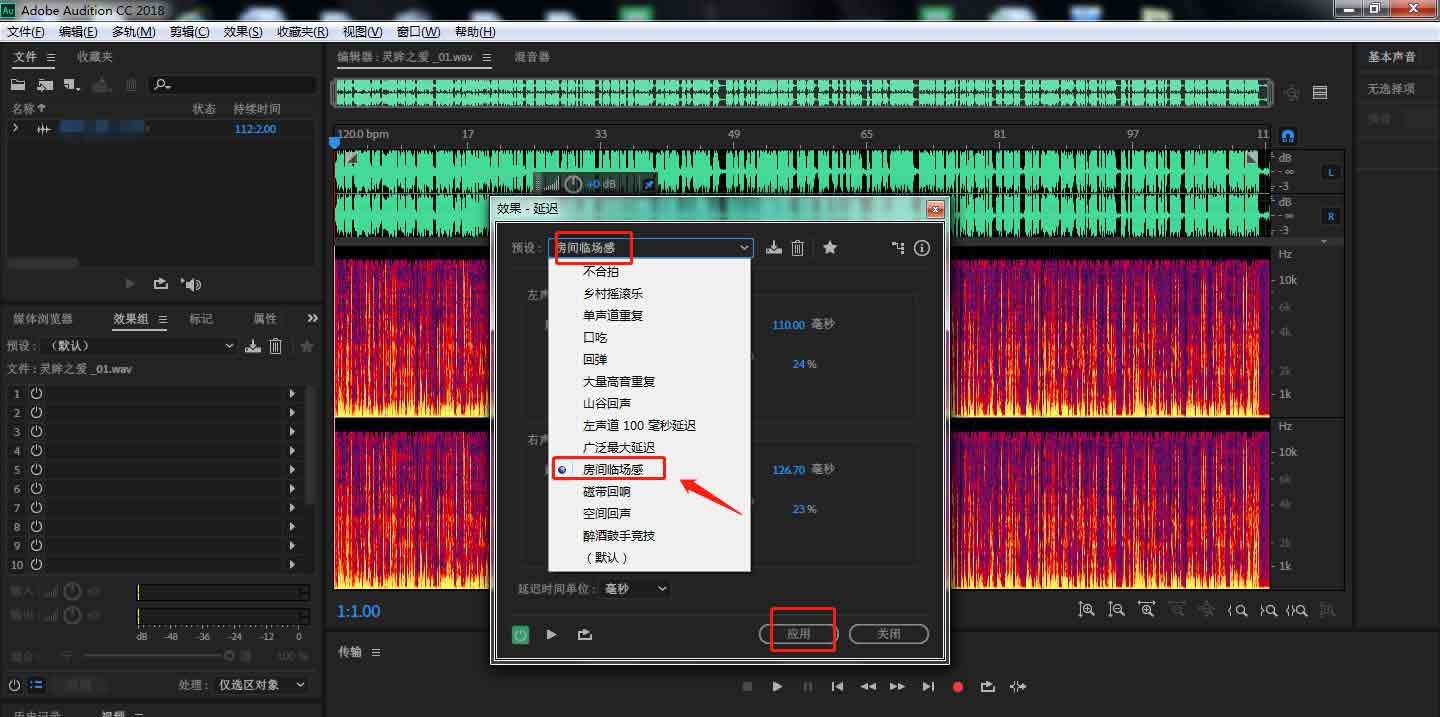Switch to the 混音器 tab
The width and height of the screenshot is (1440, 717).
pyautogui.click(x=532, y=57)
